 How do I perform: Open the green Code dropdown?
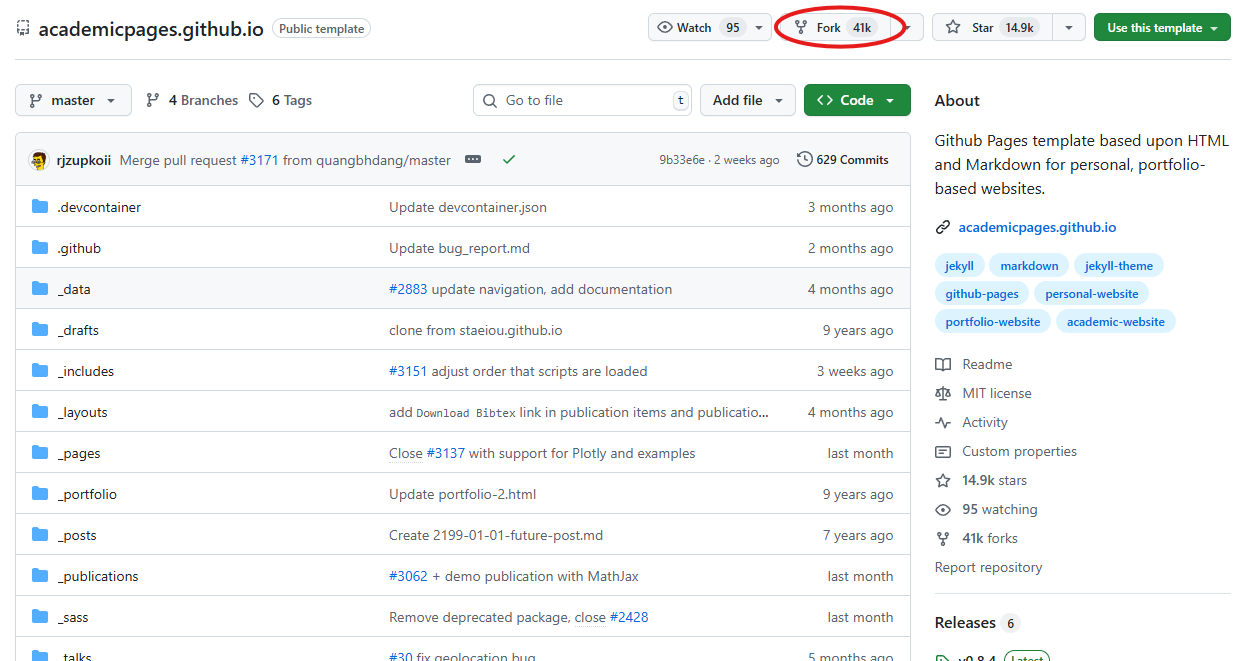pyautogui.click(x=856, y=100)
